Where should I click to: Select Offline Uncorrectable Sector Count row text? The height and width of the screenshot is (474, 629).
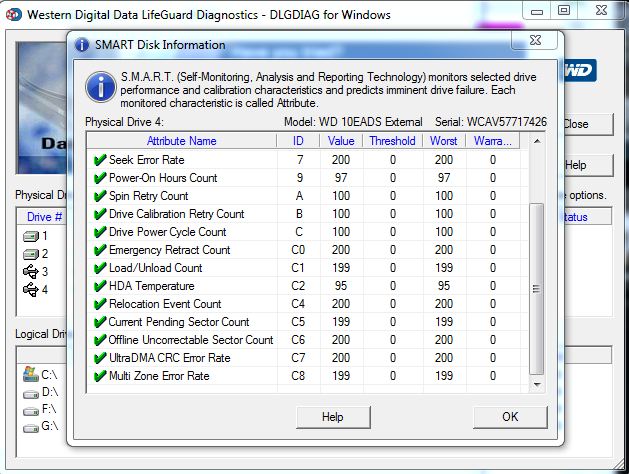coord(191,340)
